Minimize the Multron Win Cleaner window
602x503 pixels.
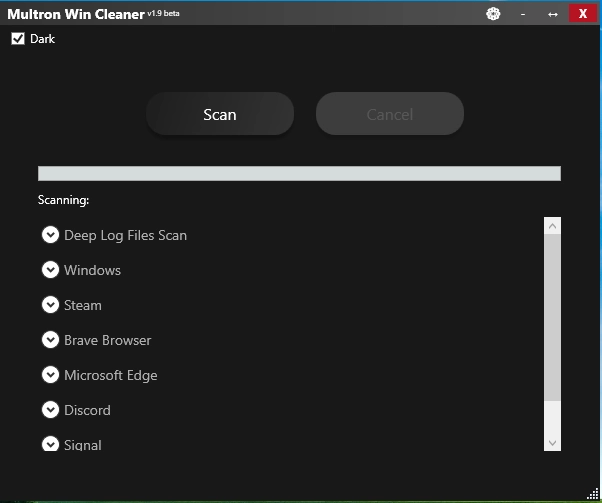pyautogui.click(x=523, y=14)
